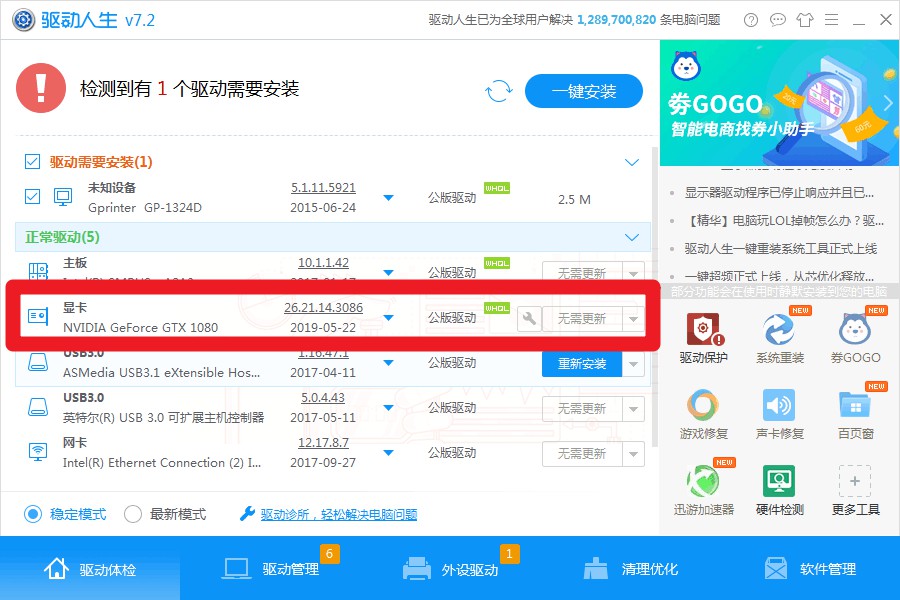Click the 一键安装 button
Viewport: 900px width, 600px height.
584,91
